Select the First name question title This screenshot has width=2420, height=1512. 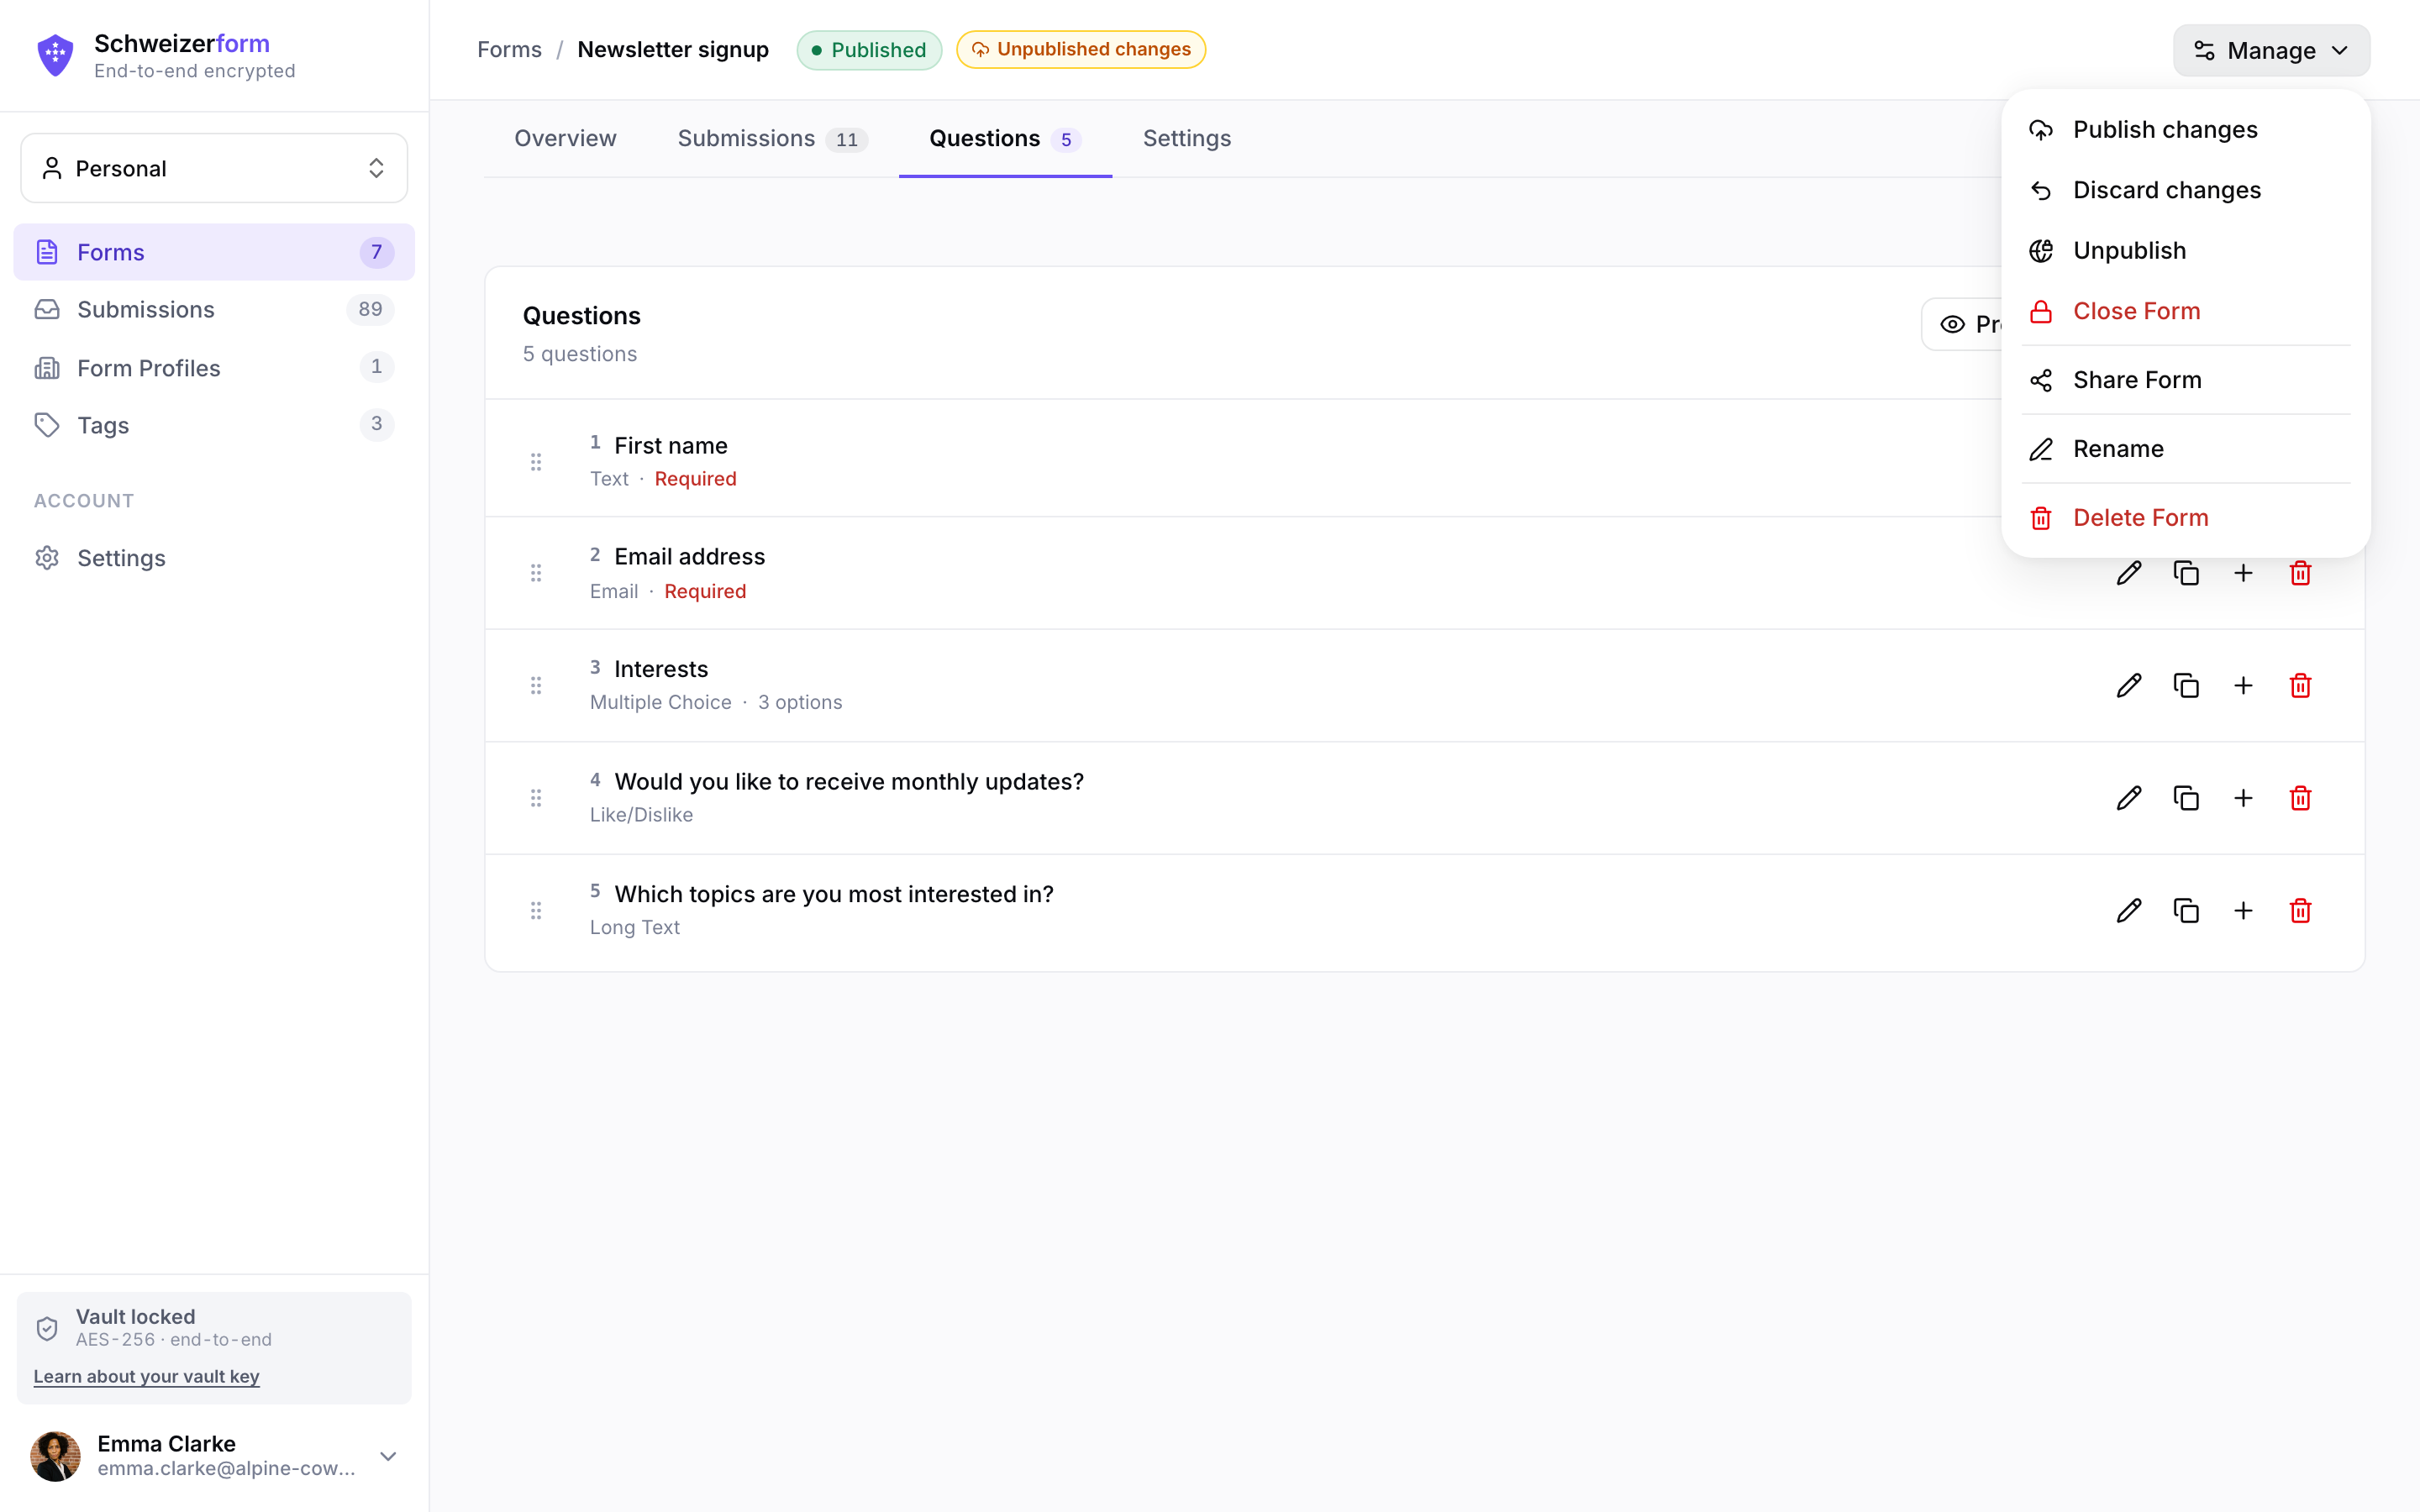671,445
